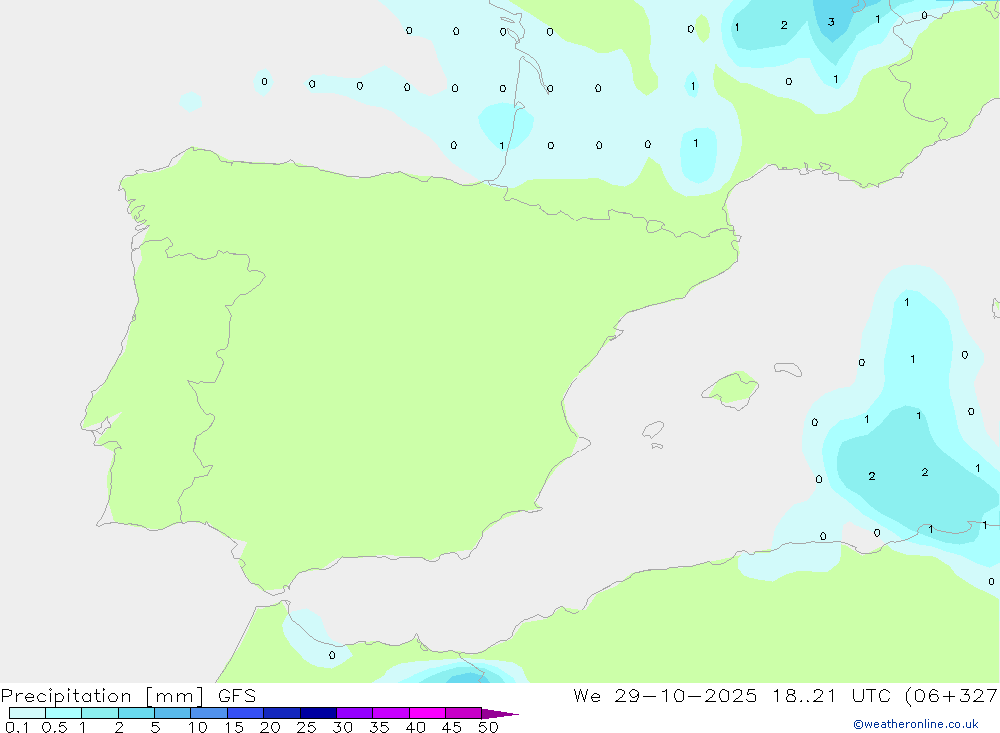Click the legend label '45'
Viewport: 1000px width, 733px height.
point(452,727)
